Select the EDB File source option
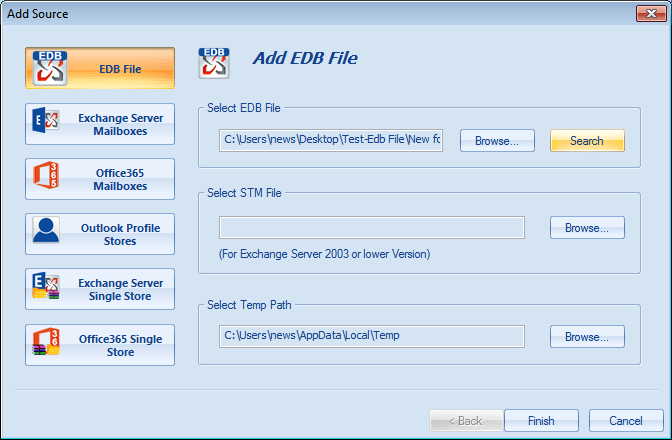Viewport: 672px width, 440px height. 100,68
